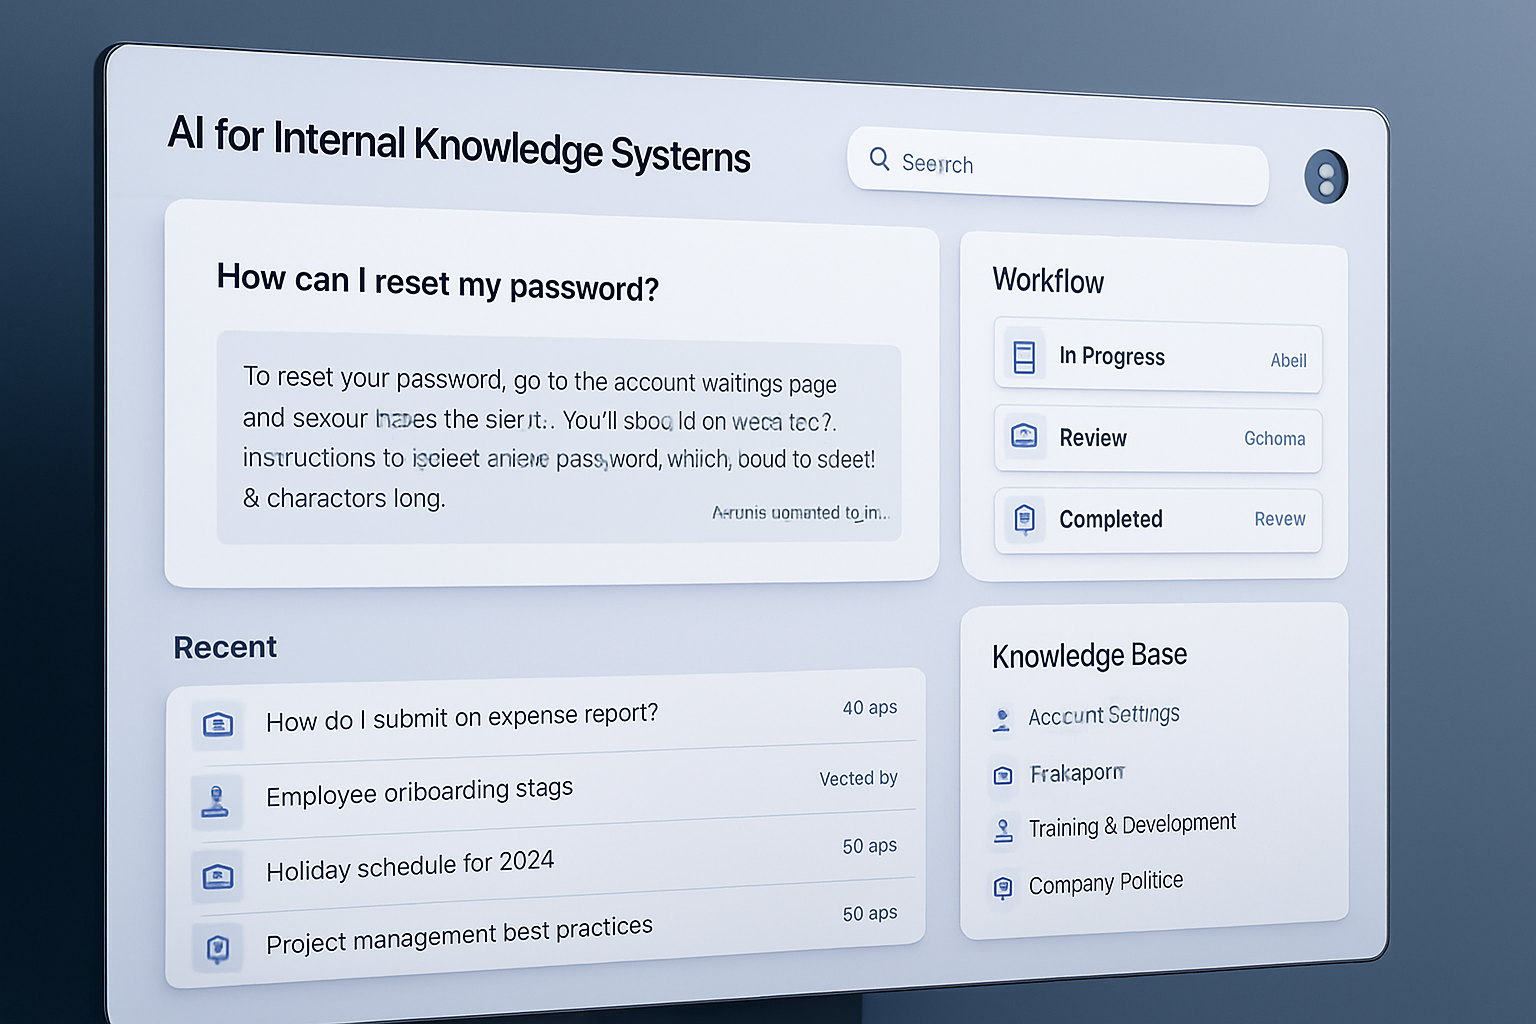
Task: Select the password reset answer text box
Action: [560, 438]
